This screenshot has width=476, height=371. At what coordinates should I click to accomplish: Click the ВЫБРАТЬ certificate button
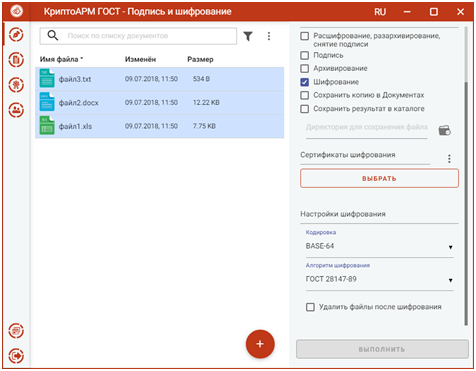(x=379, y=178)
